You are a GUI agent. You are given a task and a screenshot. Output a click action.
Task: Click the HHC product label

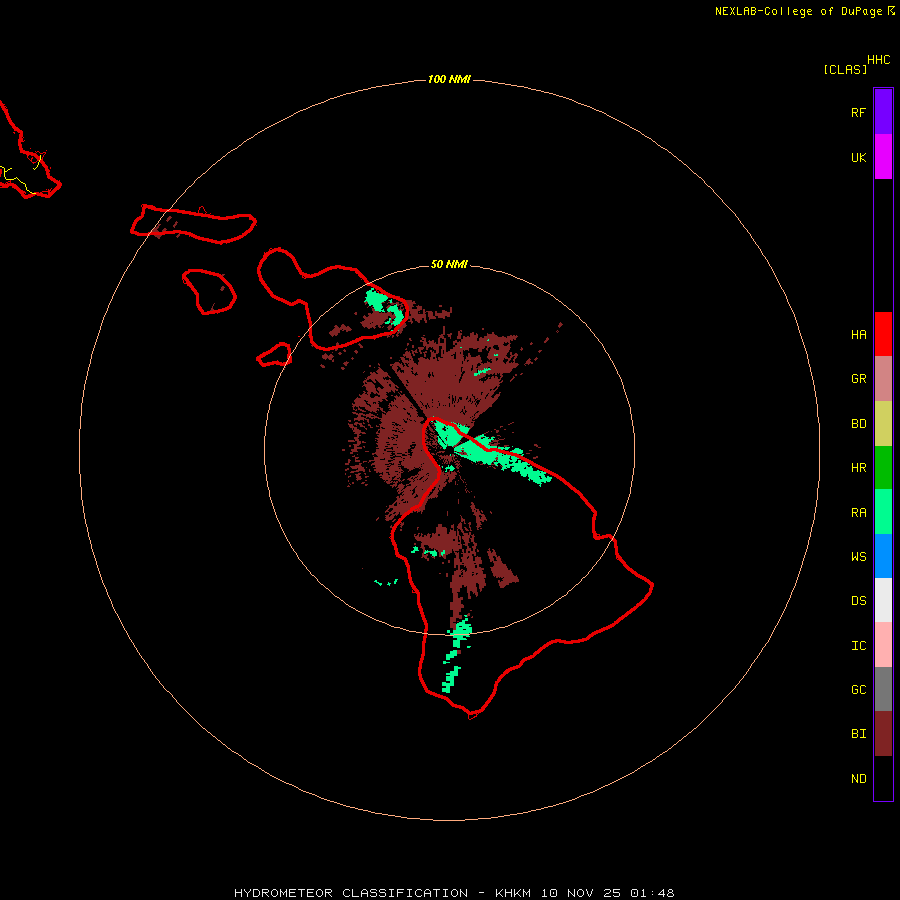point(879,60)
